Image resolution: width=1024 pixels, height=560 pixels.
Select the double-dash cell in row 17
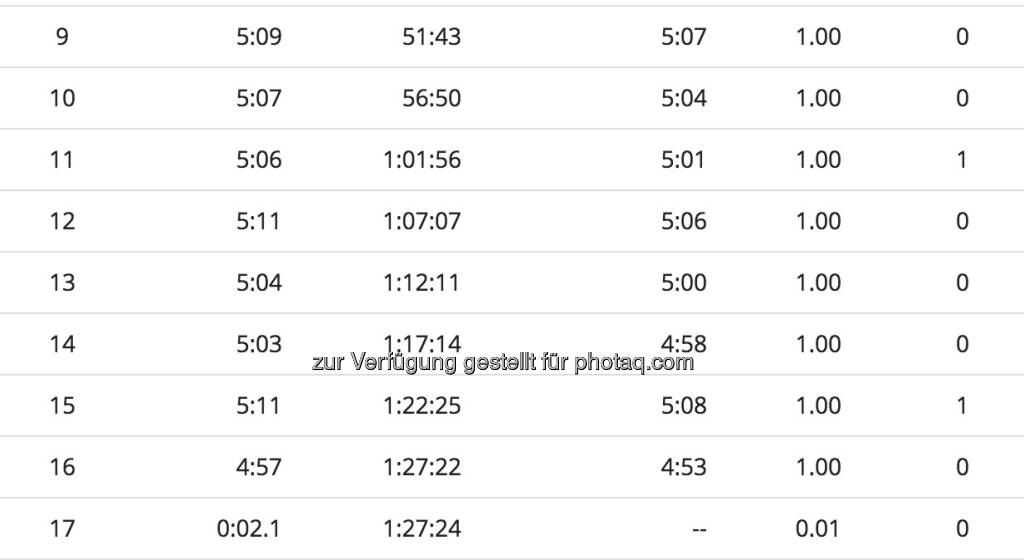tap(699, 529)
